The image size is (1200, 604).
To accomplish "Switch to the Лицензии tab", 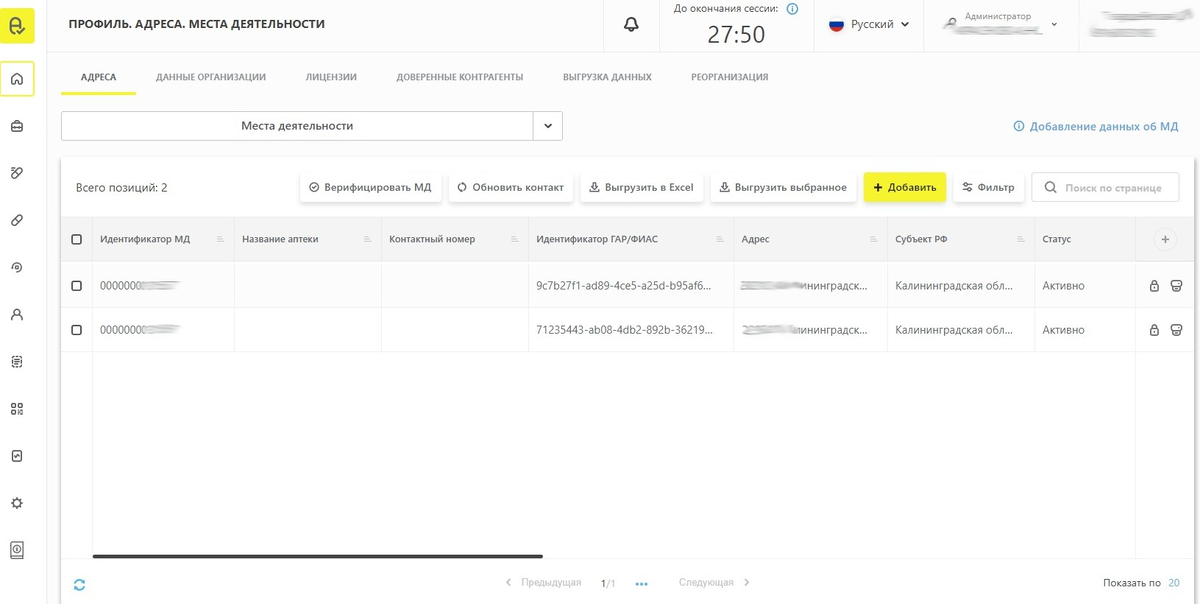I will 331,77.
